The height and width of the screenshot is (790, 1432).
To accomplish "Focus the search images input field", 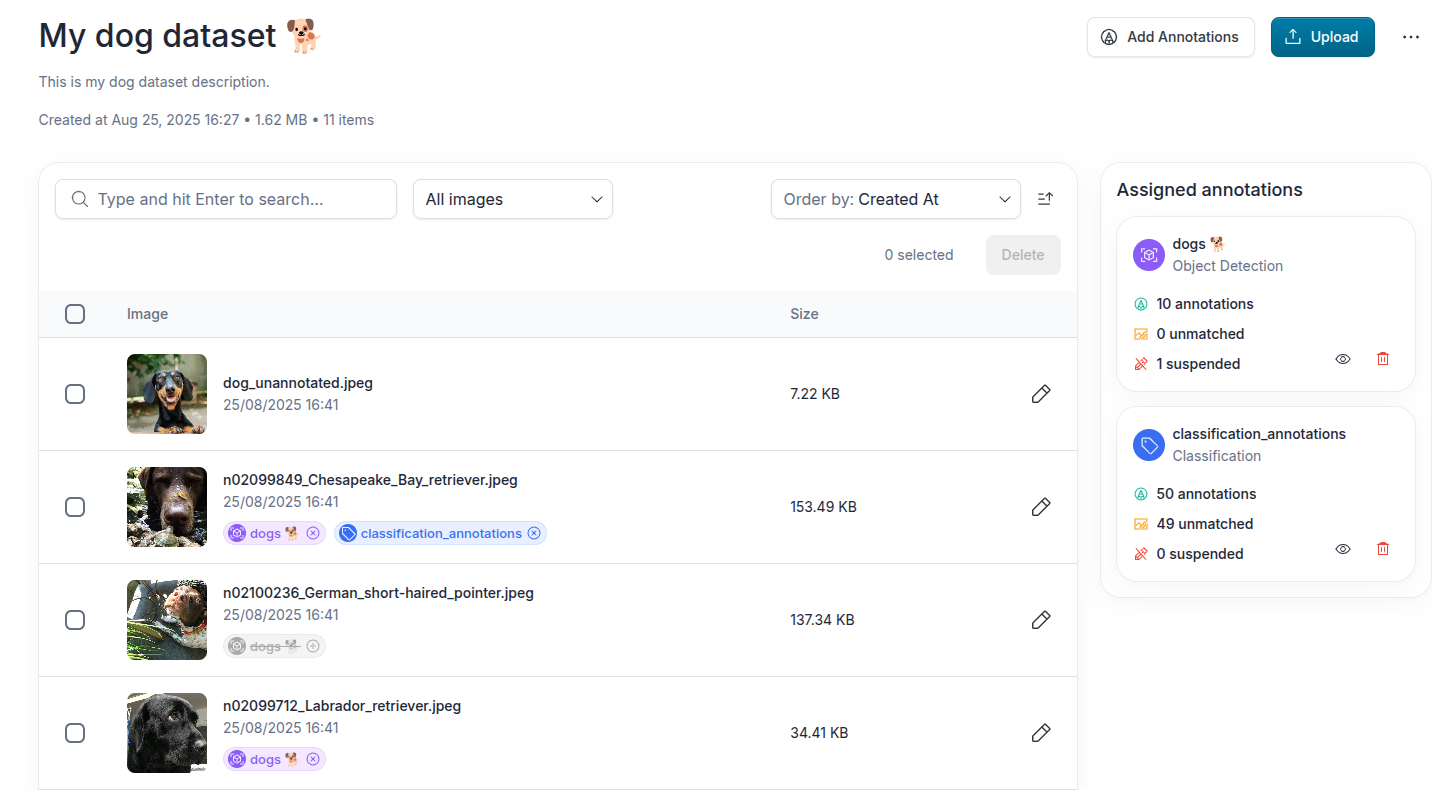I will 226,199.
